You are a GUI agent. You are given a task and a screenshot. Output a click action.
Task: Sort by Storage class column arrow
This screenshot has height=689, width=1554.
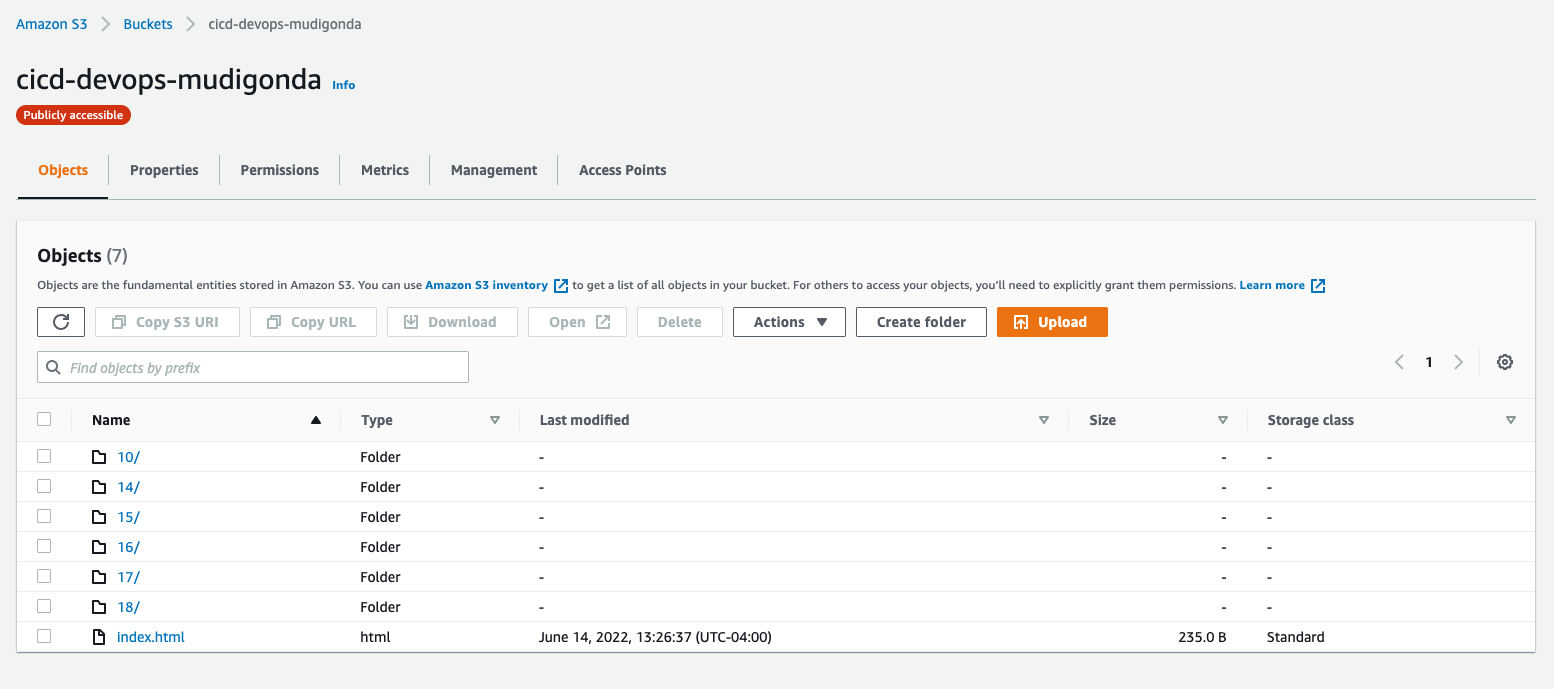point(1511,420)
